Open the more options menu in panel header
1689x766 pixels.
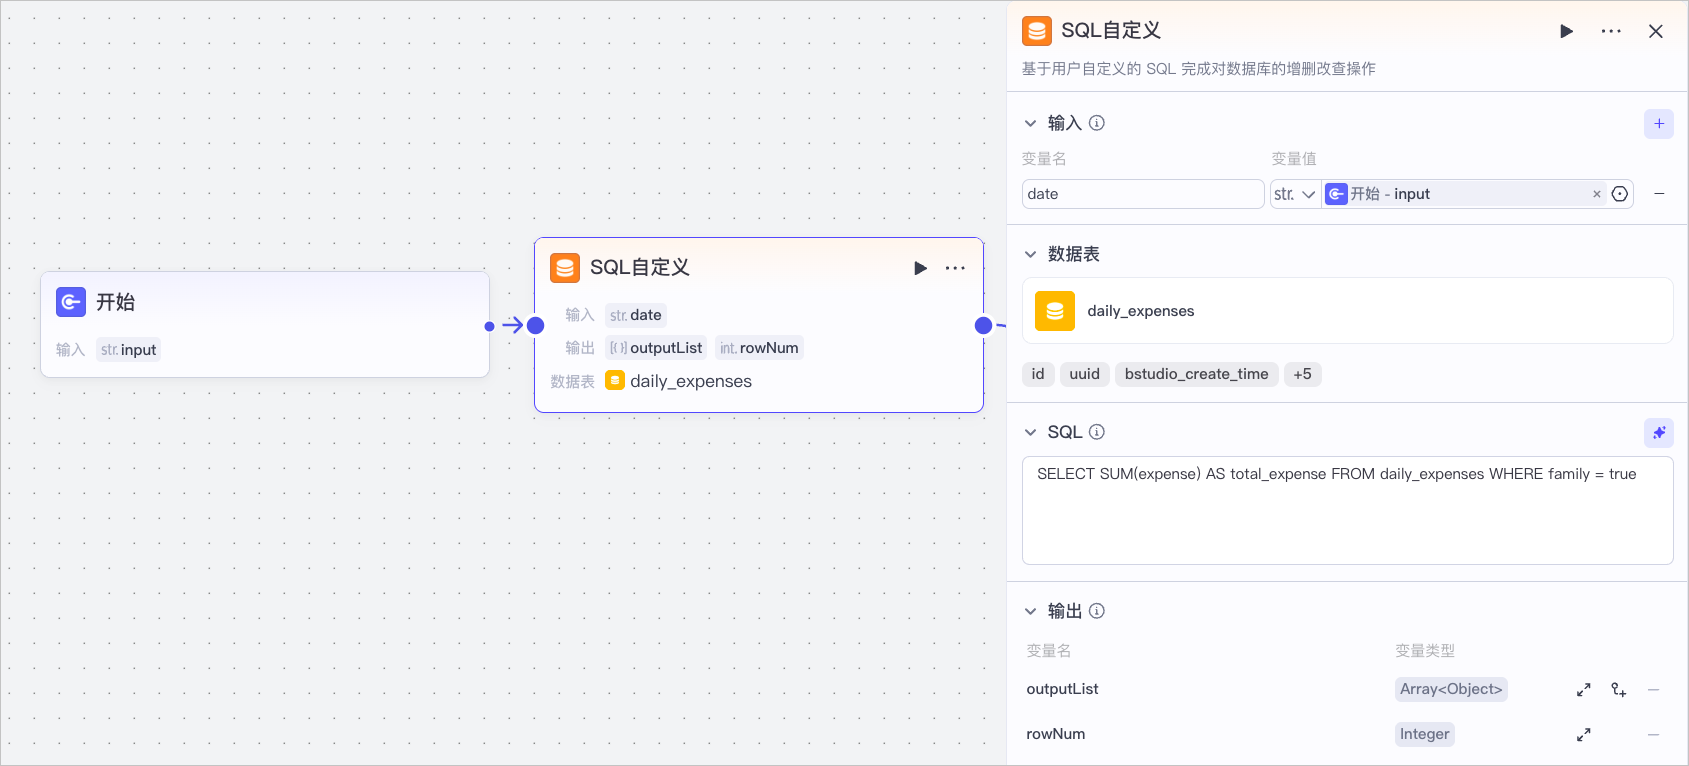tap(1611, 32)
